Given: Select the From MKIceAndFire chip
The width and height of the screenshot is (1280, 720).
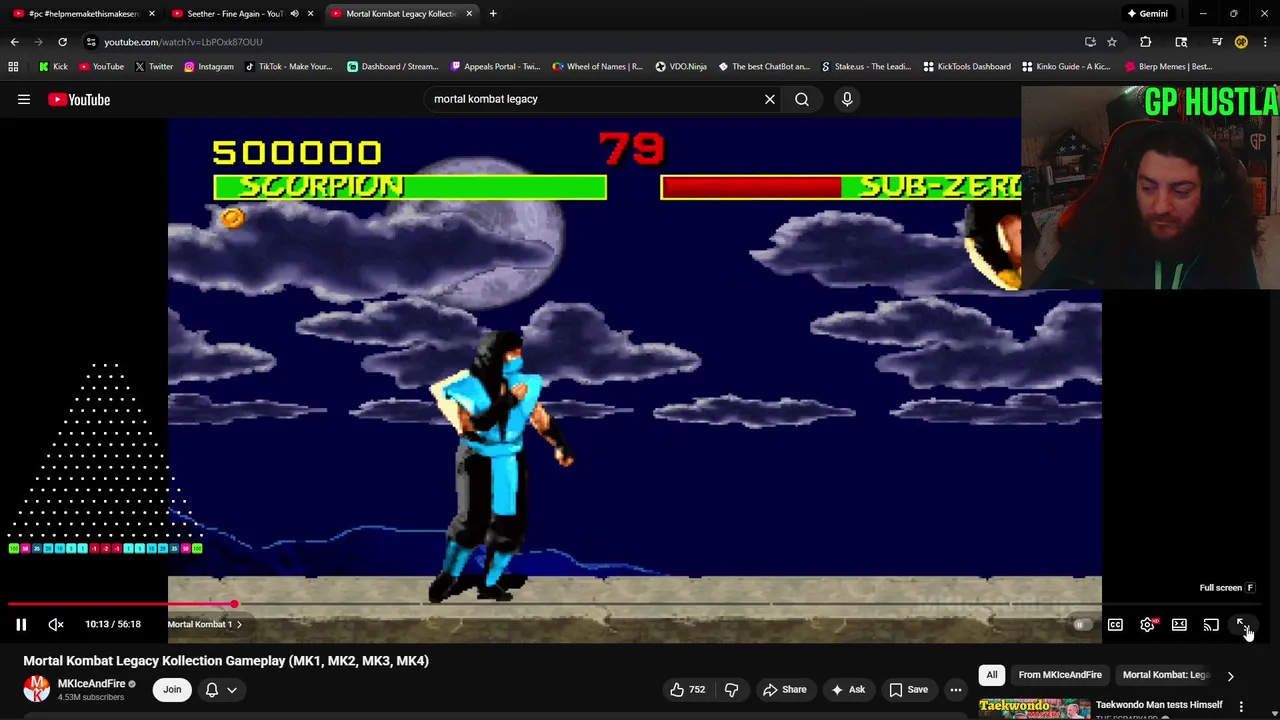Looking at the screenshot, I should (1060, 675).
